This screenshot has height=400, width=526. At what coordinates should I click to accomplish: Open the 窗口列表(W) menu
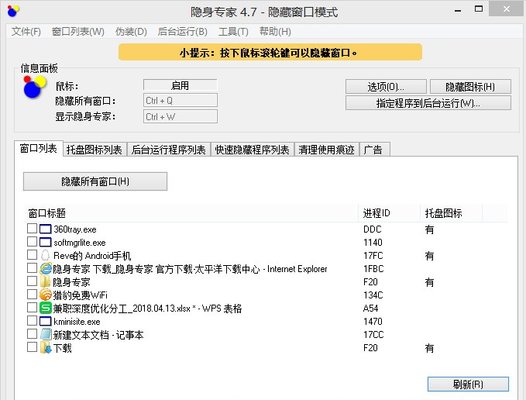pos(78,32)
